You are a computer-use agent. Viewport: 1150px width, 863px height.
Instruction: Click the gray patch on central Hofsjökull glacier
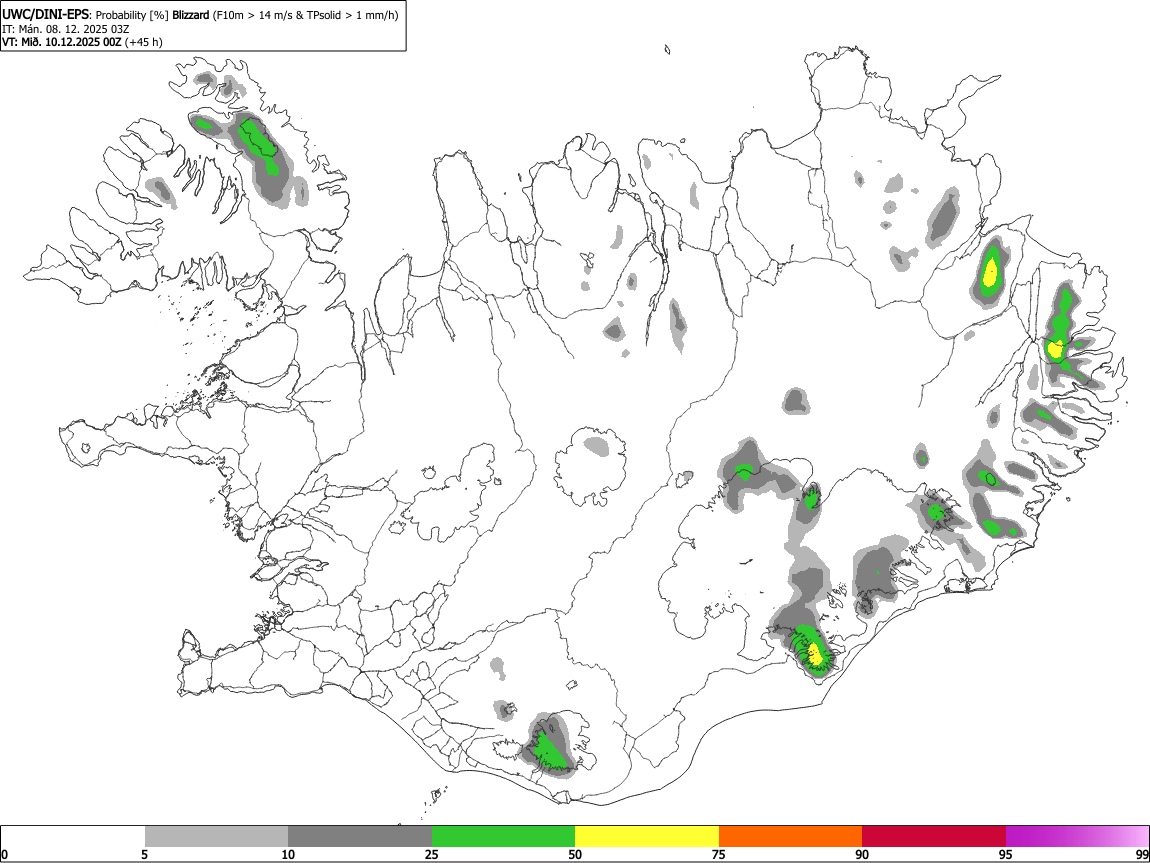click(595, 444)
